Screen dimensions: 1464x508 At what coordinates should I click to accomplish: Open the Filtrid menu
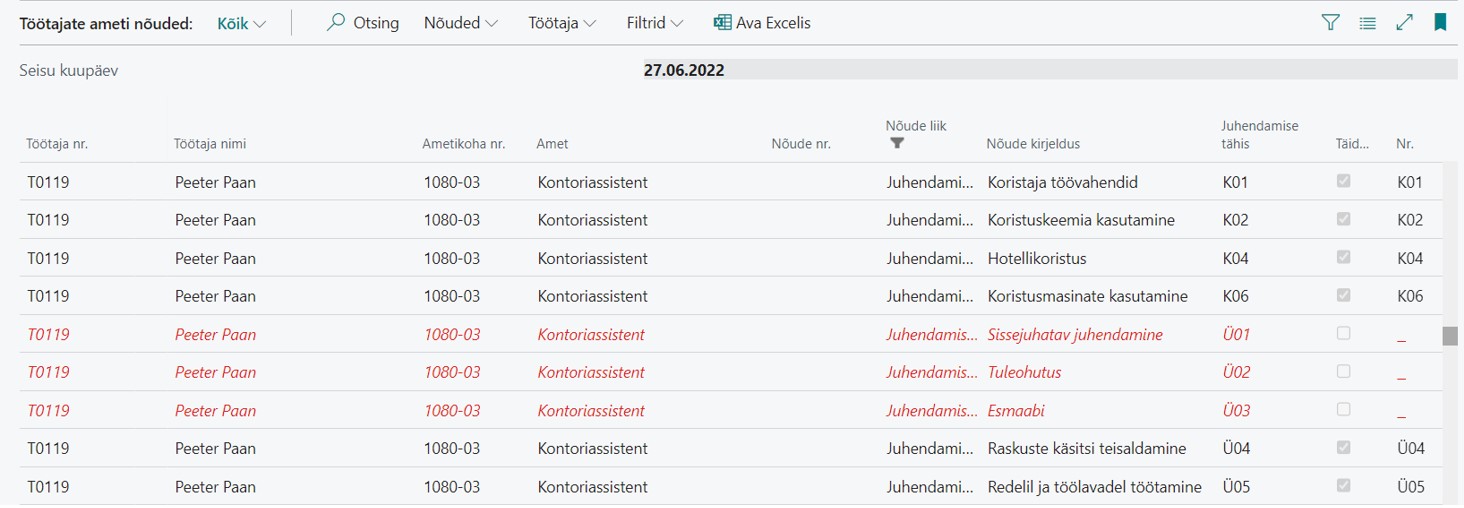655,23
